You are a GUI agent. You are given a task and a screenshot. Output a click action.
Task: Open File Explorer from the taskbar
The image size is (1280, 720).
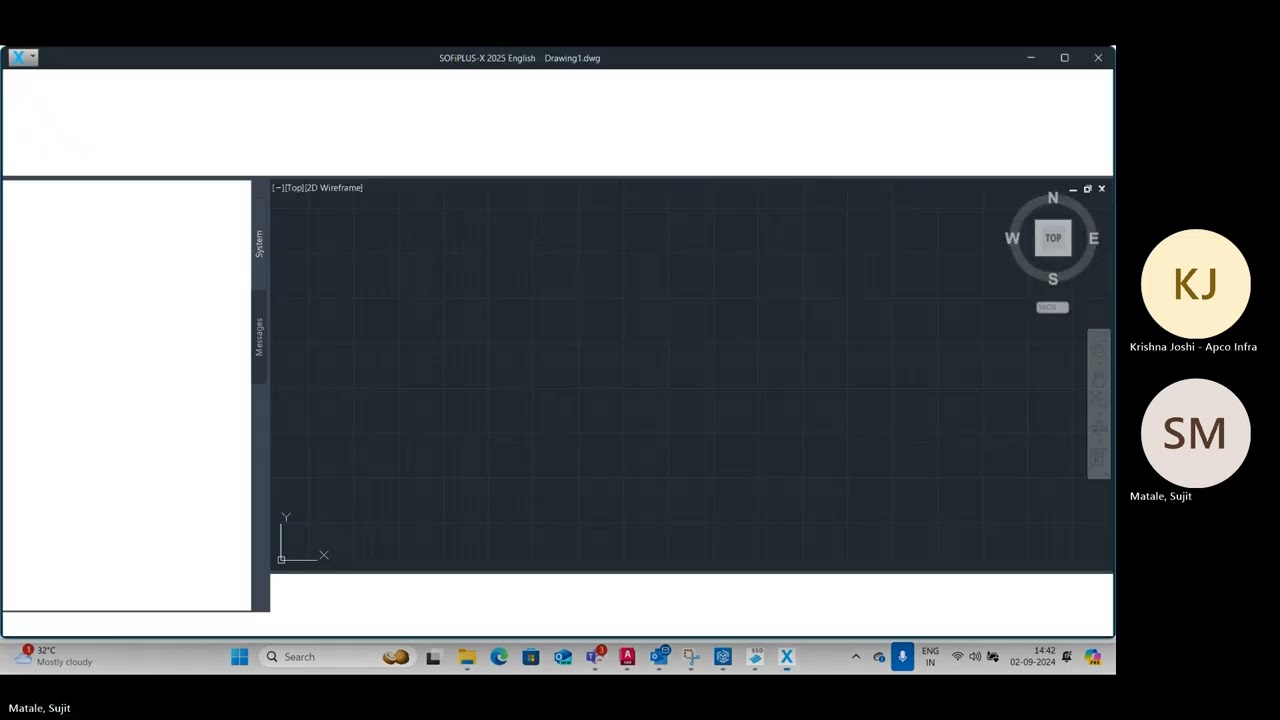[x=467, y=657]
